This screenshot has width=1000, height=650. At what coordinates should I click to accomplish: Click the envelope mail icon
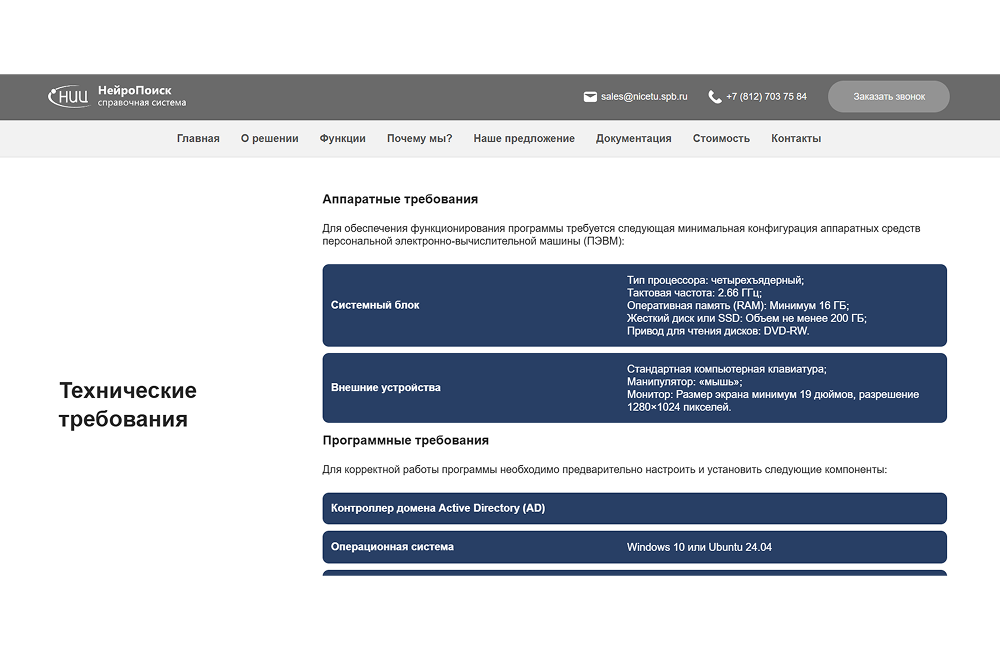(x=590, y=97)
